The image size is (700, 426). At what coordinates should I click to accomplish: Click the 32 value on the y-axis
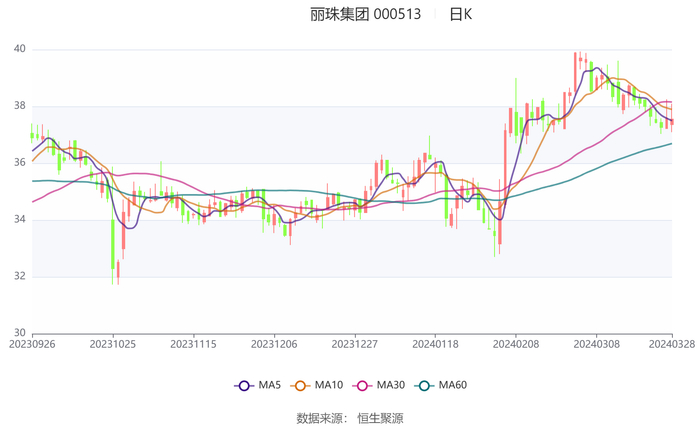(19, 277)
